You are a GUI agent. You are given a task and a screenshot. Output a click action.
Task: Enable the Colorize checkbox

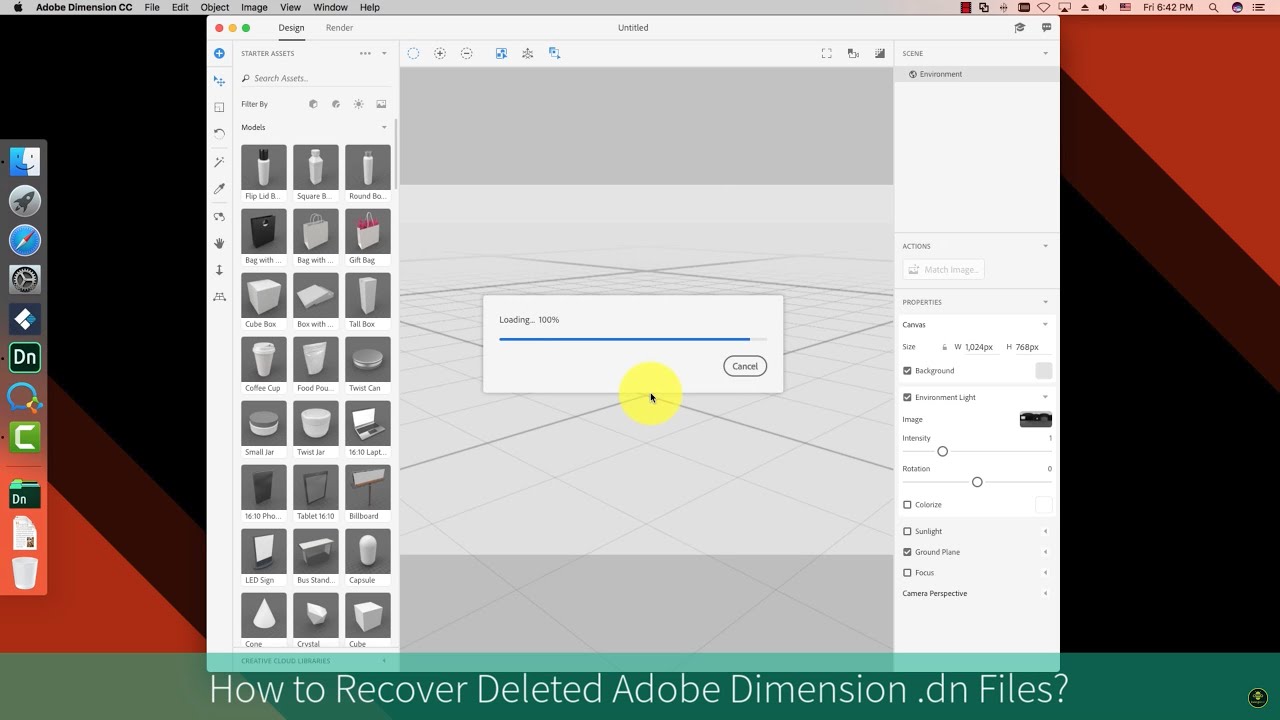(907, 505)
